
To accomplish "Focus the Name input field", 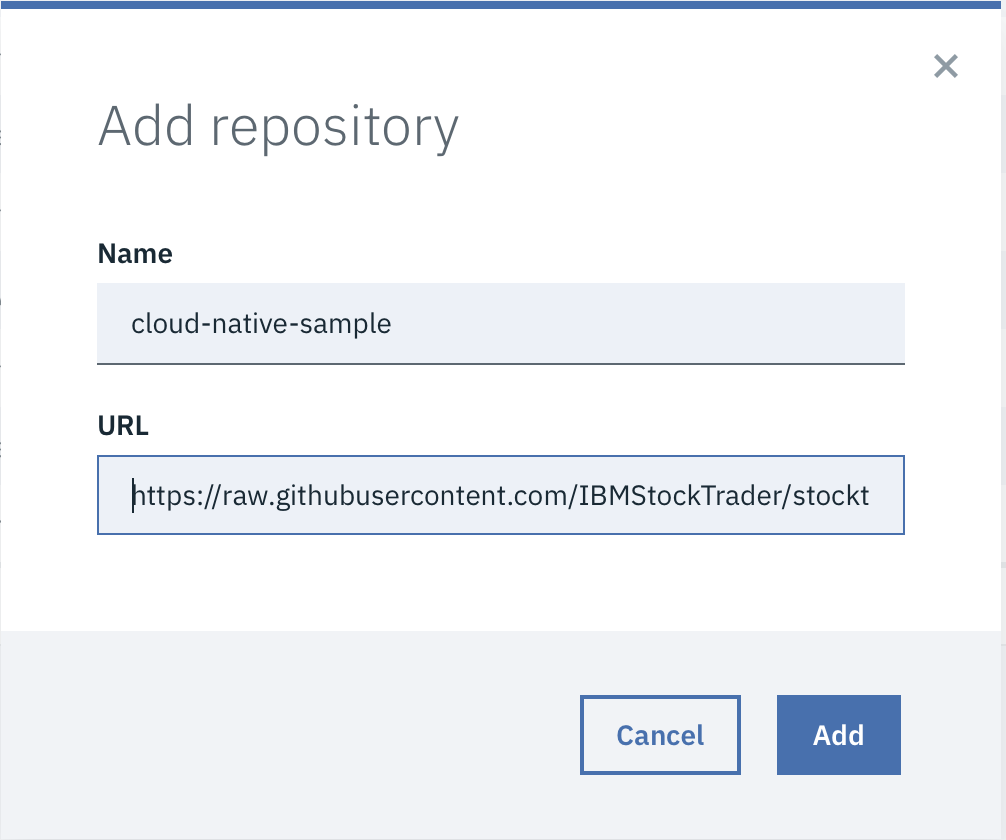I will [500, 323].
